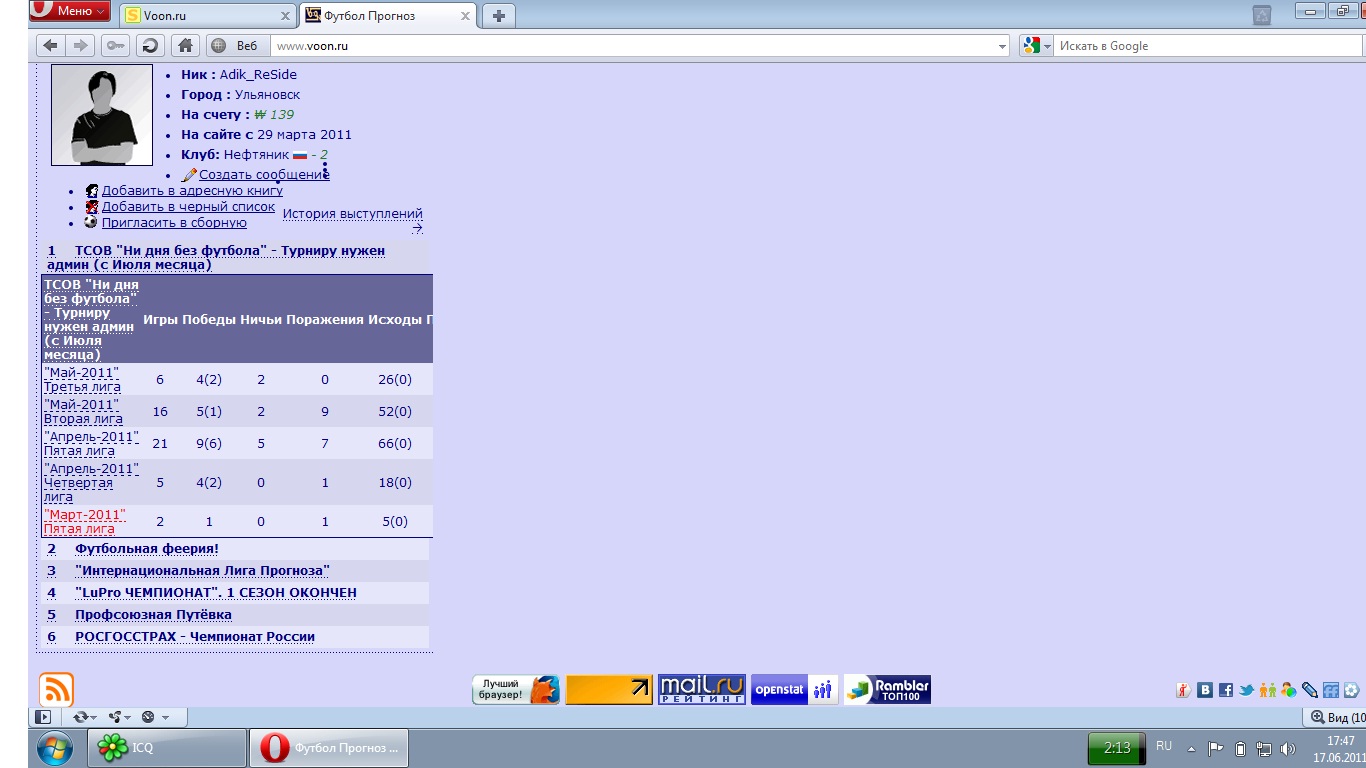Expand the address bar history dropdown
Image resolution: width=1366 pixels, height=768 pixels.
[x=1003, y=46]
